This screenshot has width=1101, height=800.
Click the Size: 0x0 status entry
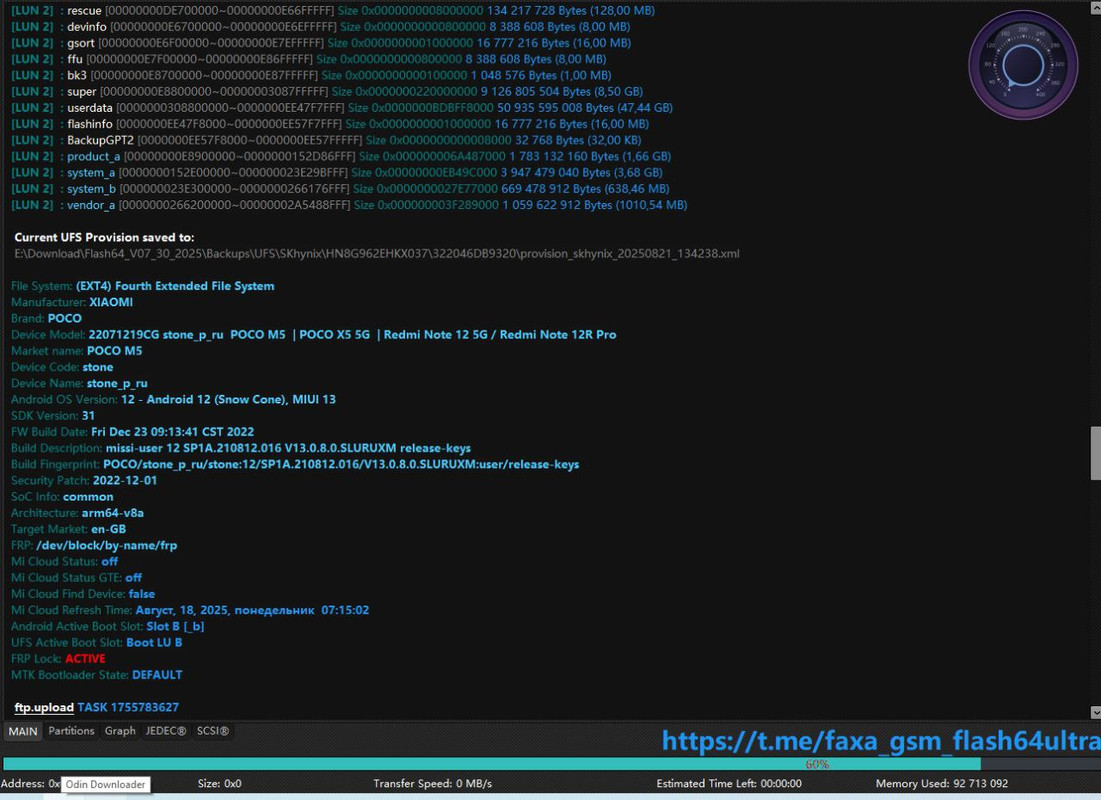click(x=220, y=783)
